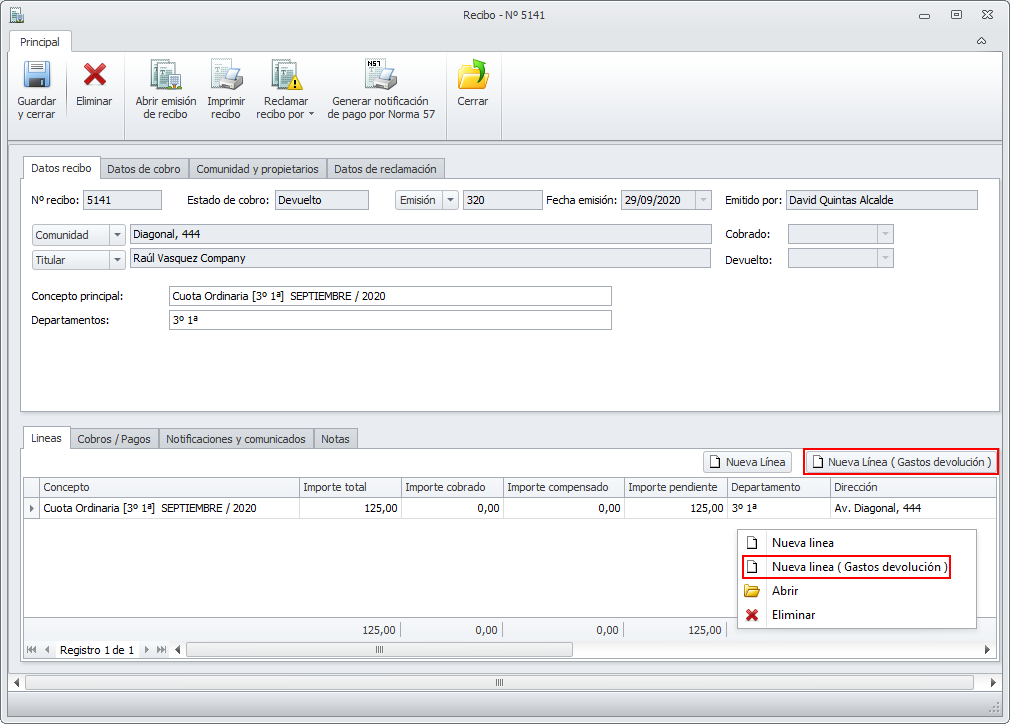Click the application icon in title bar
Viewport: 1010px width, 724px height.
point(17,14)
